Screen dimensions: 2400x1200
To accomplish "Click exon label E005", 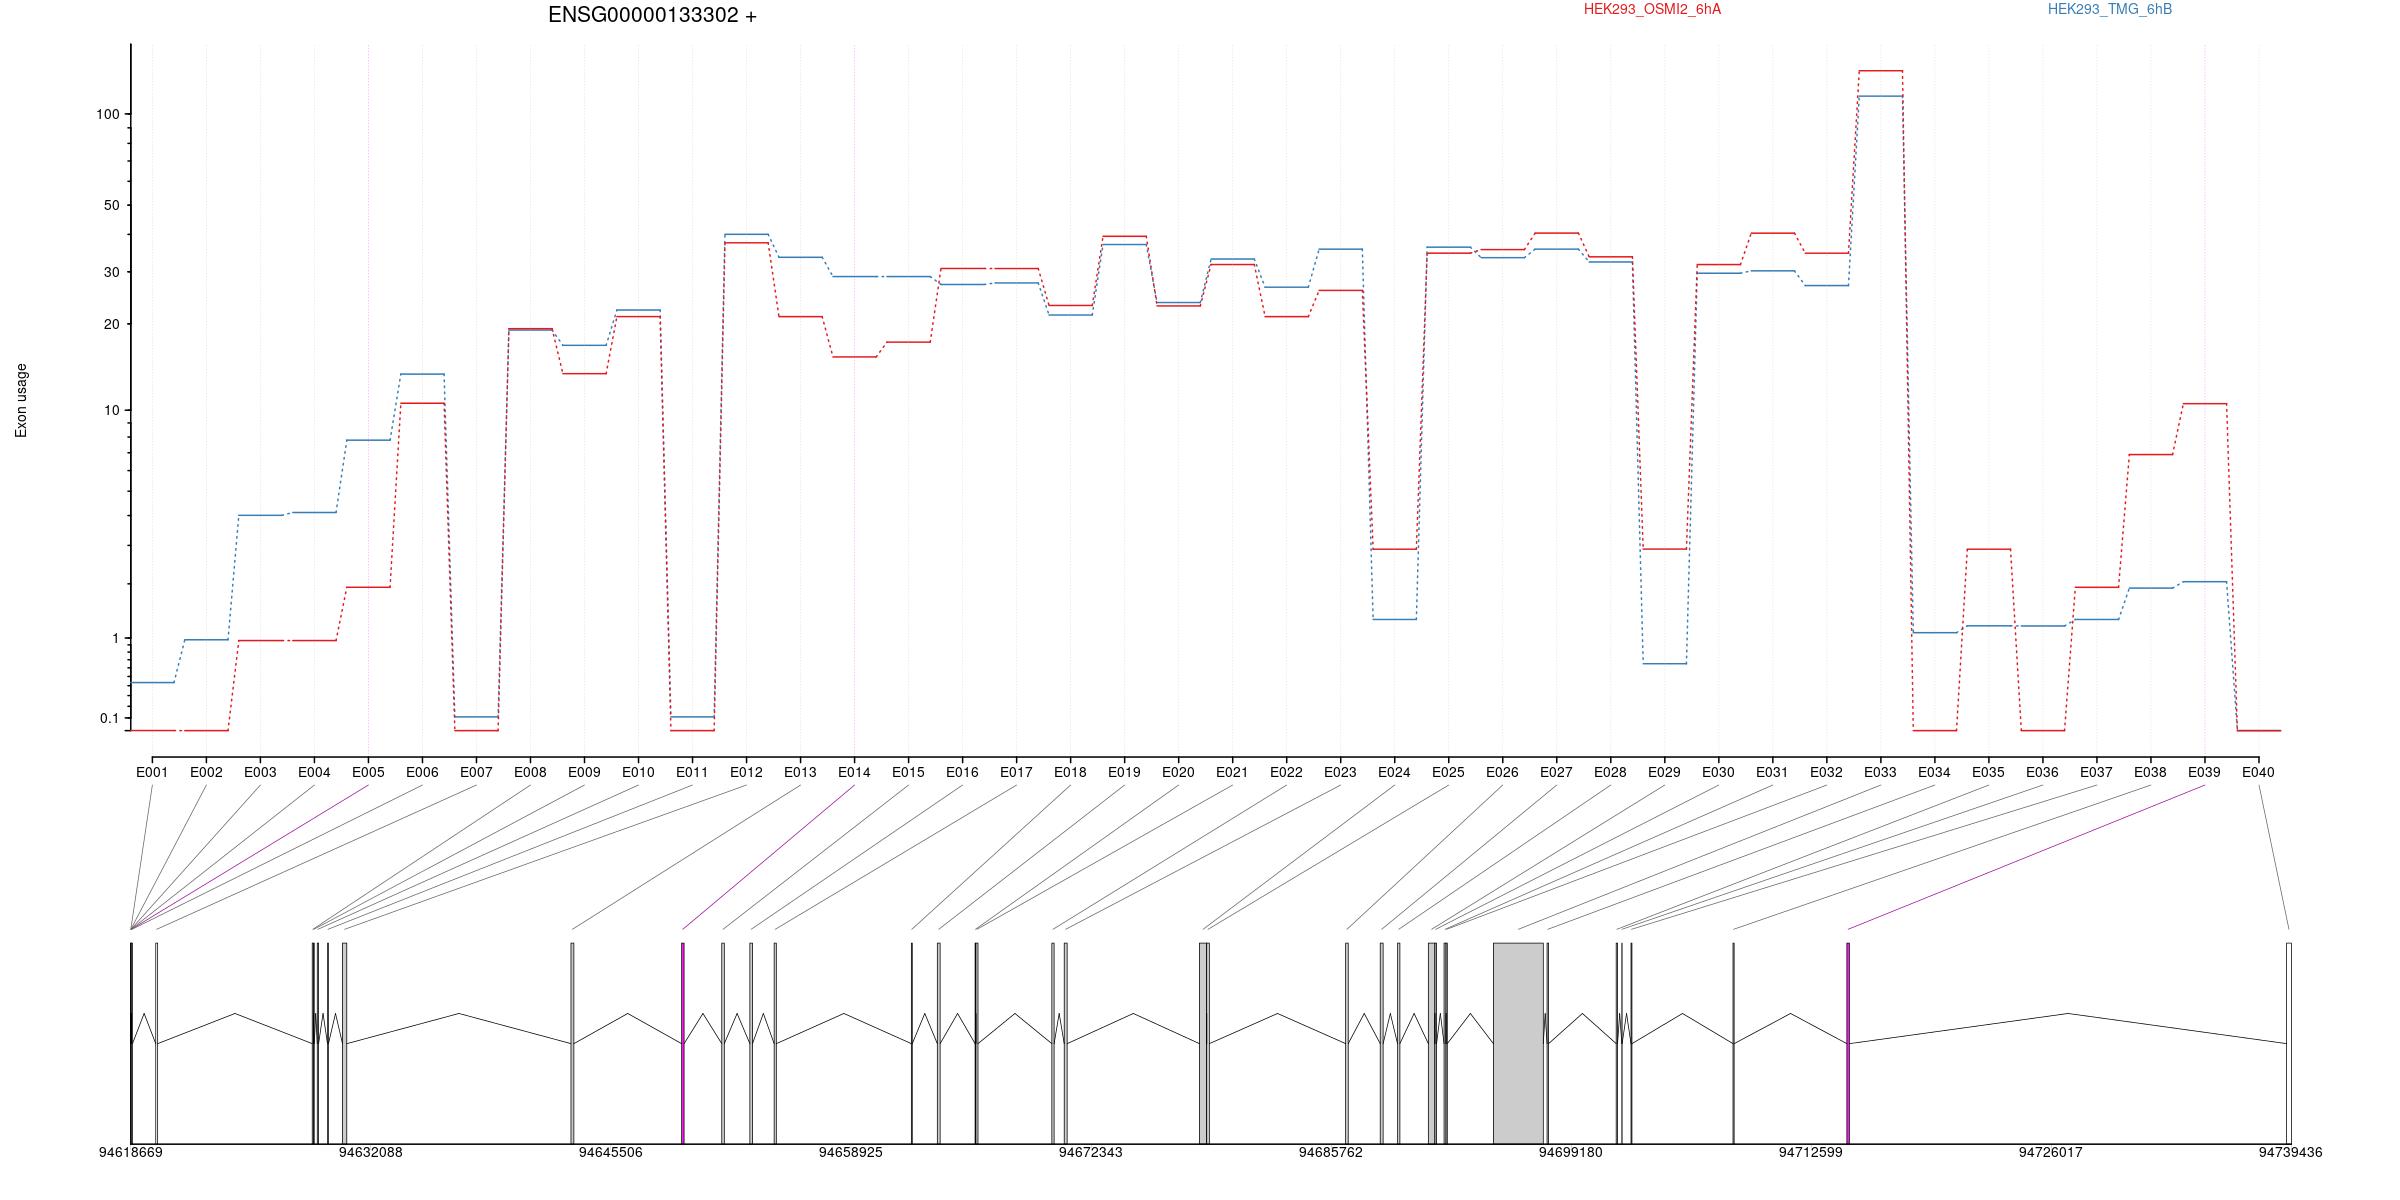I will click(368, 772).
